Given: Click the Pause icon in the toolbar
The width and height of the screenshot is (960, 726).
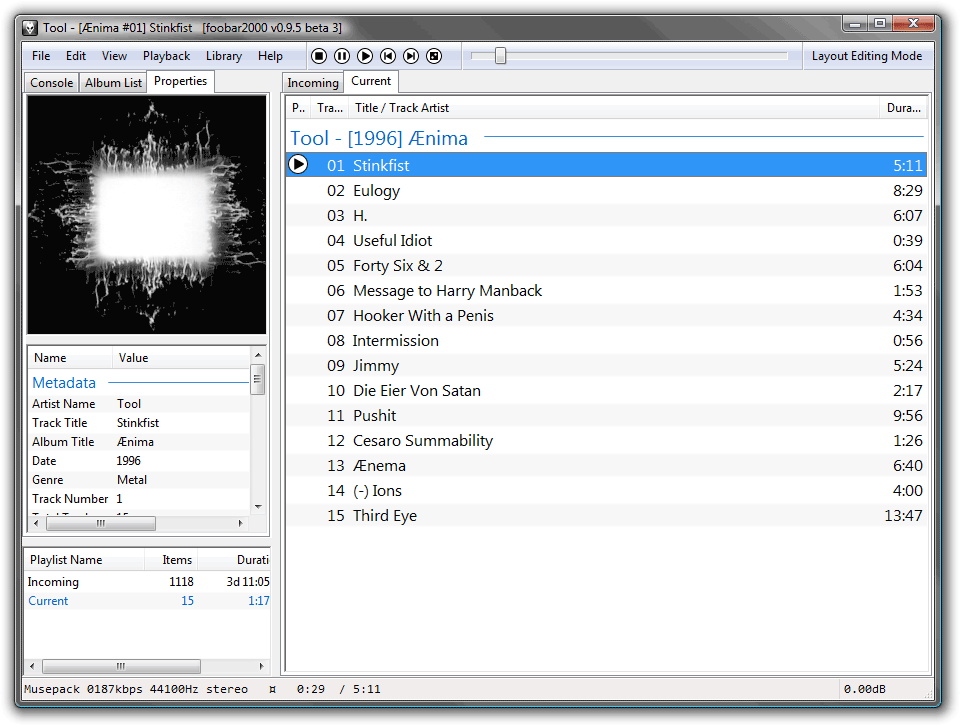Looking at the screenshot, I should click(x=342, y=56).
